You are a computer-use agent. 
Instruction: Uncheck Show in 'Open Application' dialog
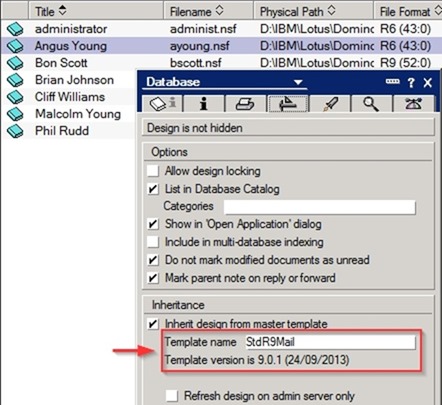[x=153, y=224]
